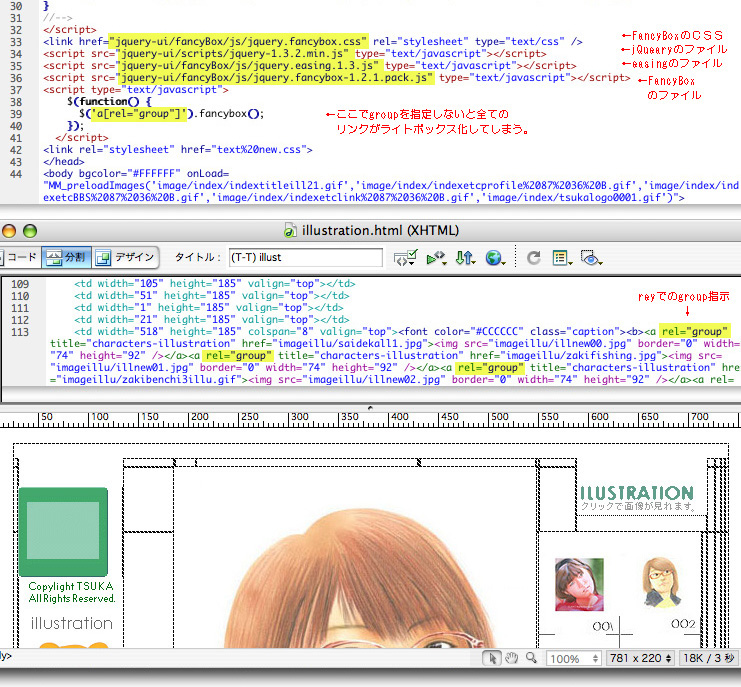The width and height of the screenshot is (741, 687).
Task: Open the validate markup dropdown icon
Action: coord(405,258)
